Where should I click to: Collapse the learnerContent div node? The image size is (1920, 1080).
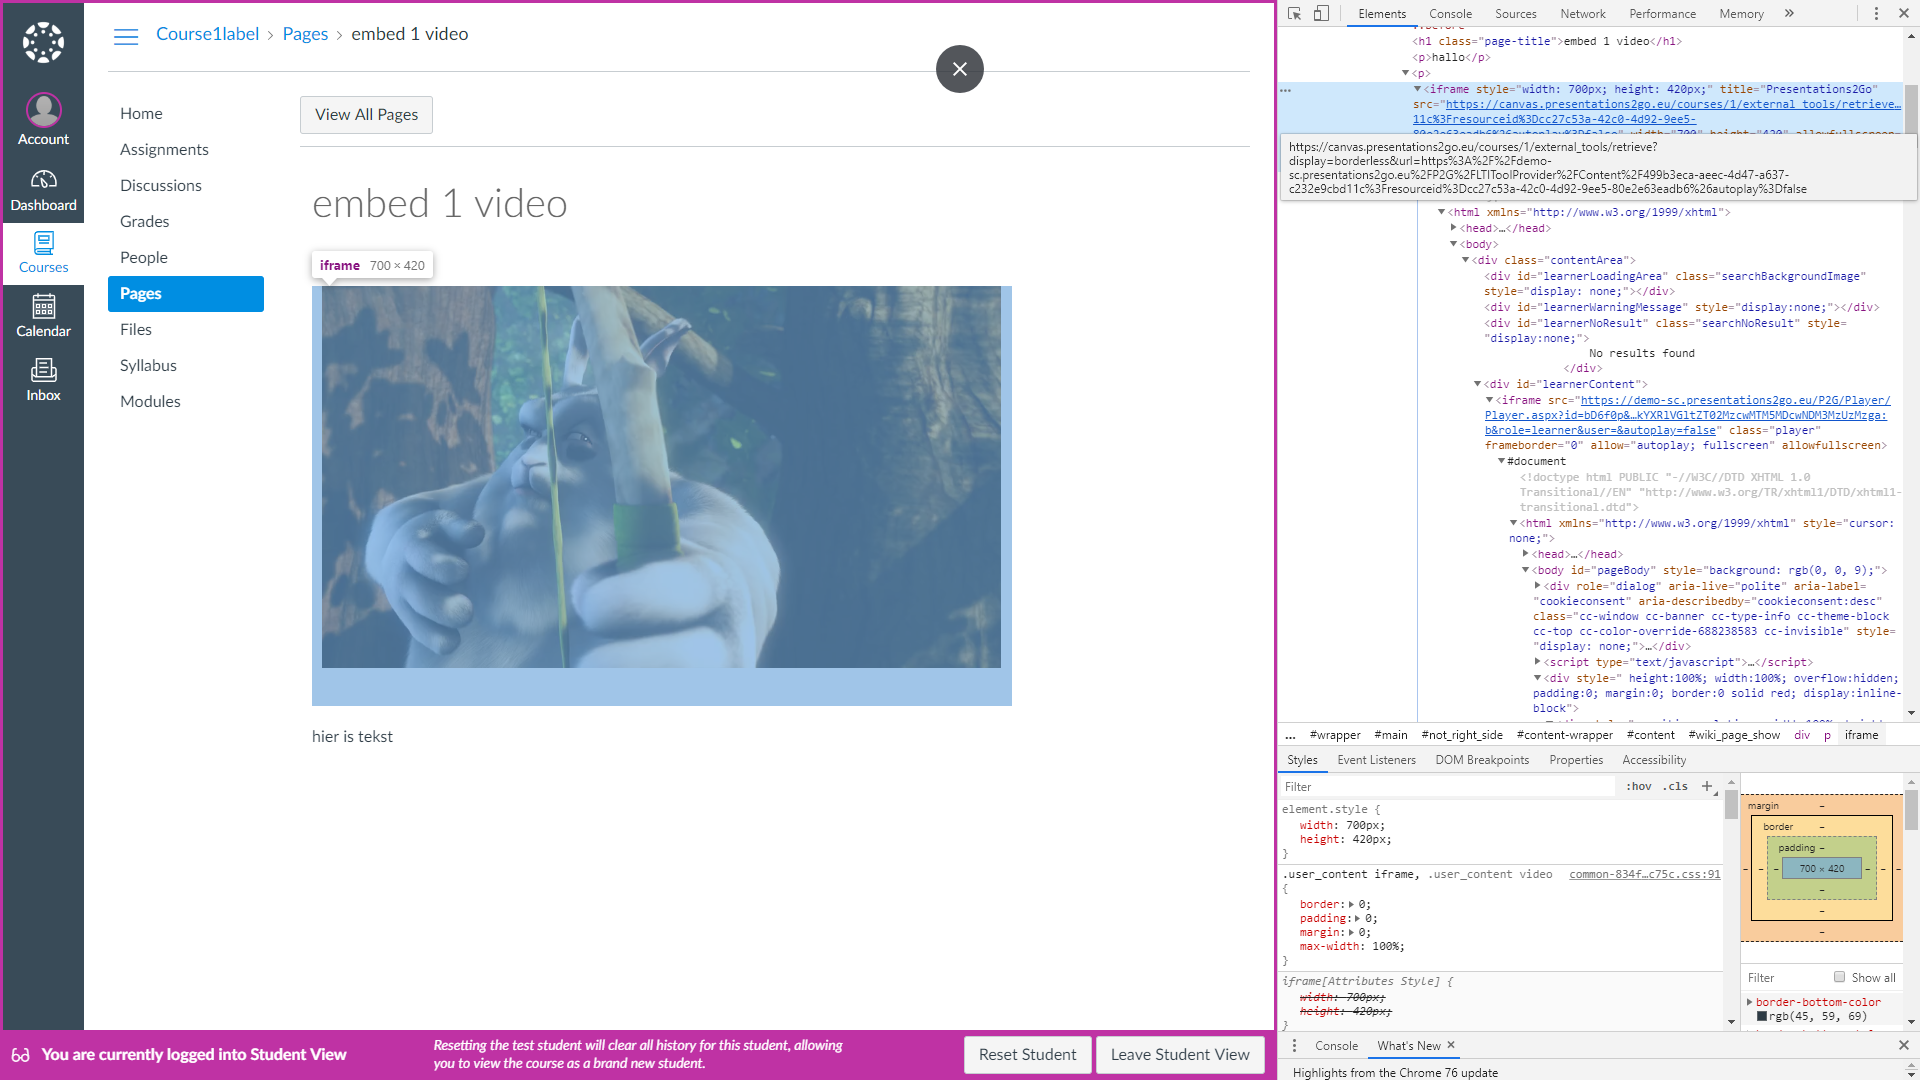tap(1477, 384)
